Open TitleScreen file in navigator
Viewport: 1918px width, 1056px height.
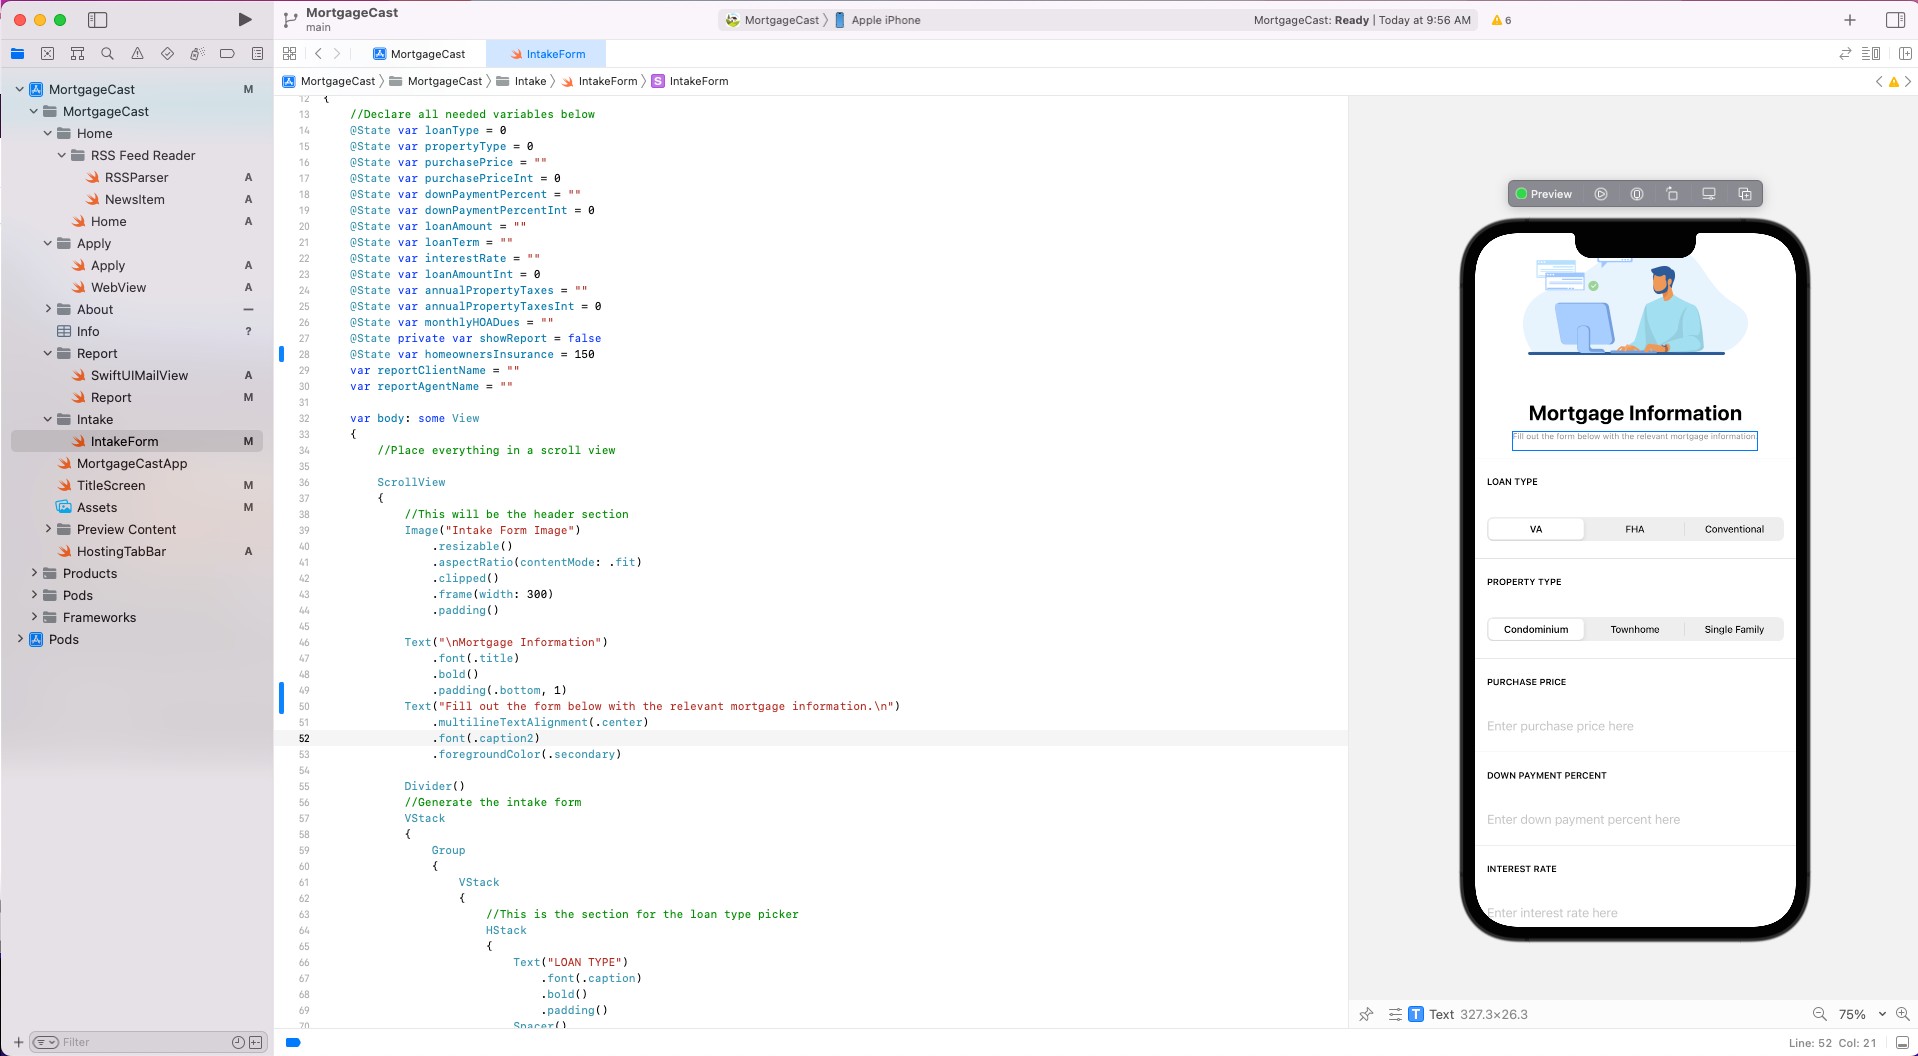(x=111, y=485)
